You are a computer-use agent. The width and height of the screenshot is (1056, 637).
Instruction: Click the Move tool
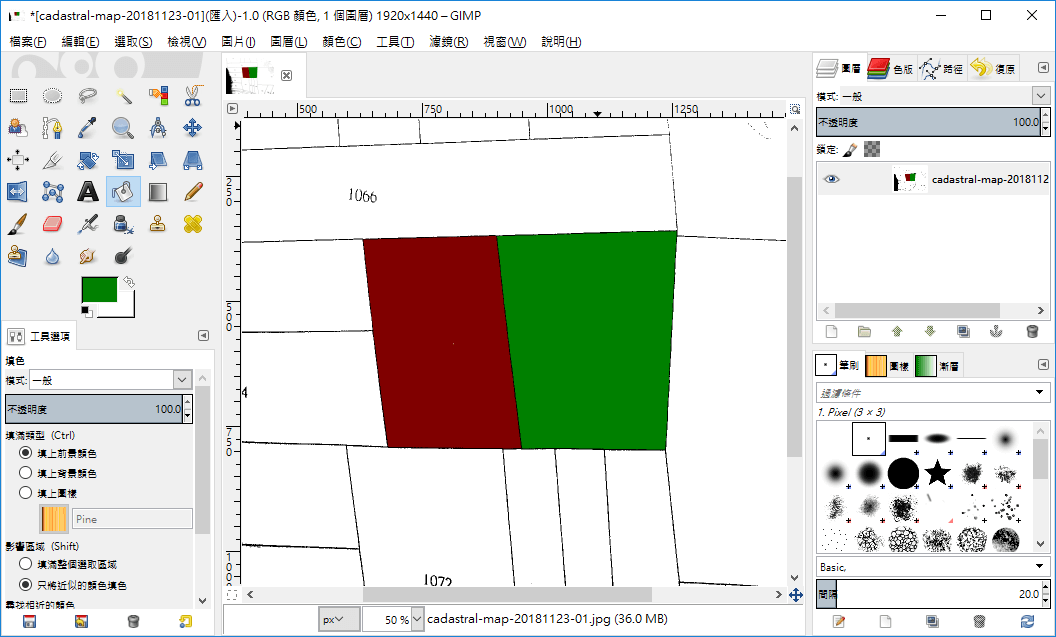point(193,128)
